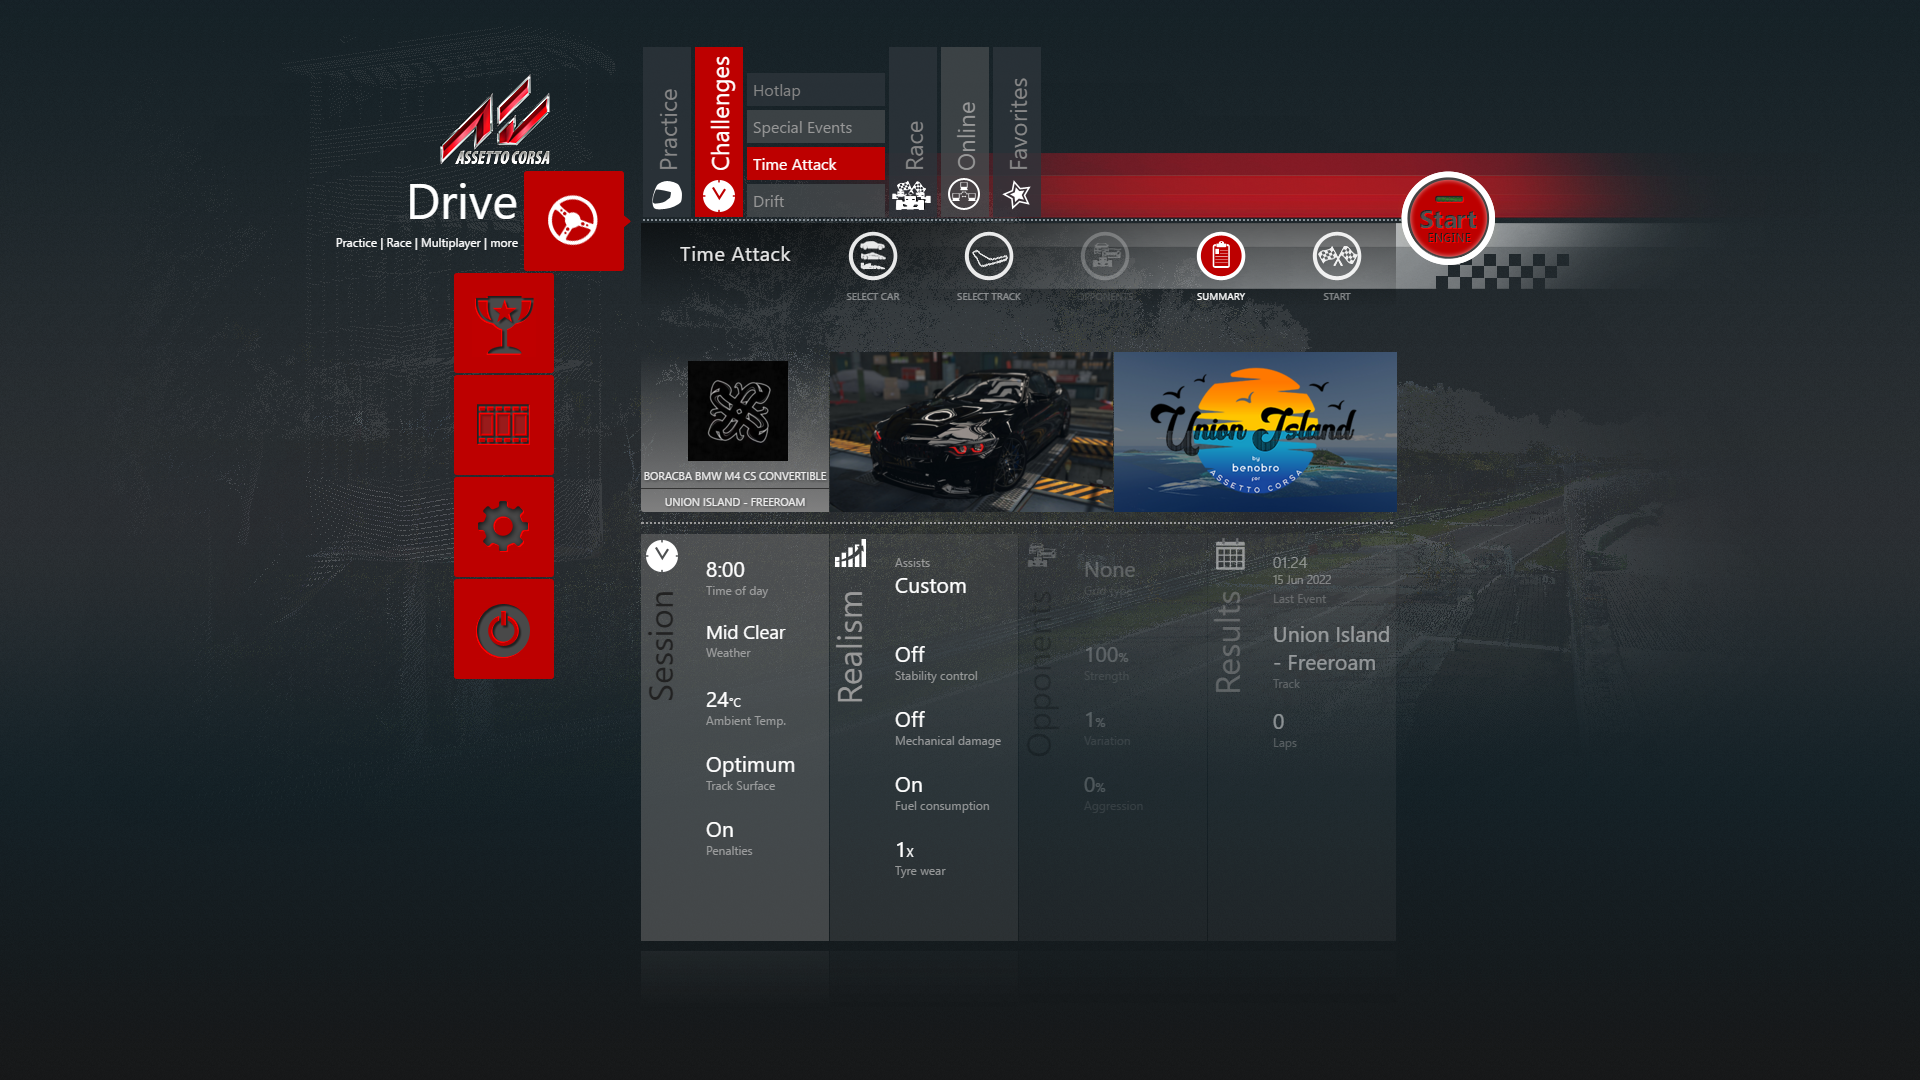Open the settings gear tile
This screenshot has height=1080, width=1920.
click(x=503, y=527)
